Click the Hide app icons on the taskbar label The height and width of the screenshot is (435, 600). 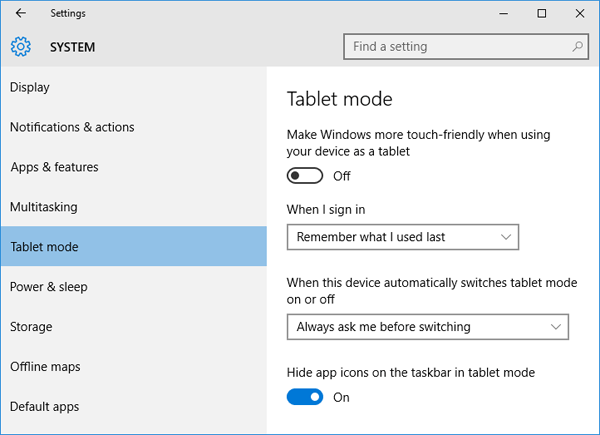tap(411, 373)
